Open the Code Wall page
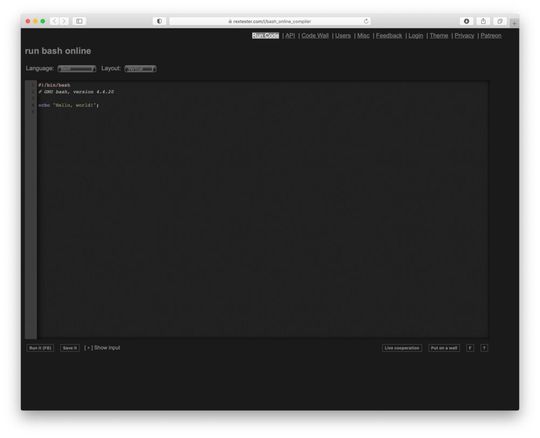Screen dimensions: 540x438 click(x=315, y=35)
